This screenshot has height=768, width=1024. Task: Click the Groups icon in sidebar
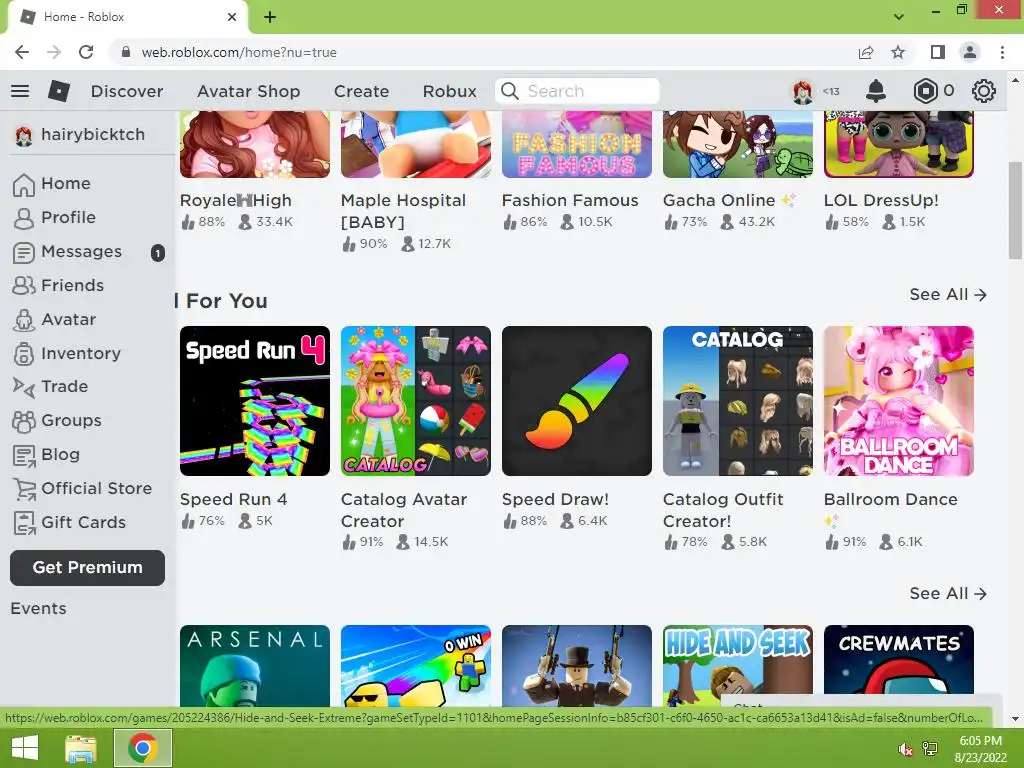pos(24,421)
